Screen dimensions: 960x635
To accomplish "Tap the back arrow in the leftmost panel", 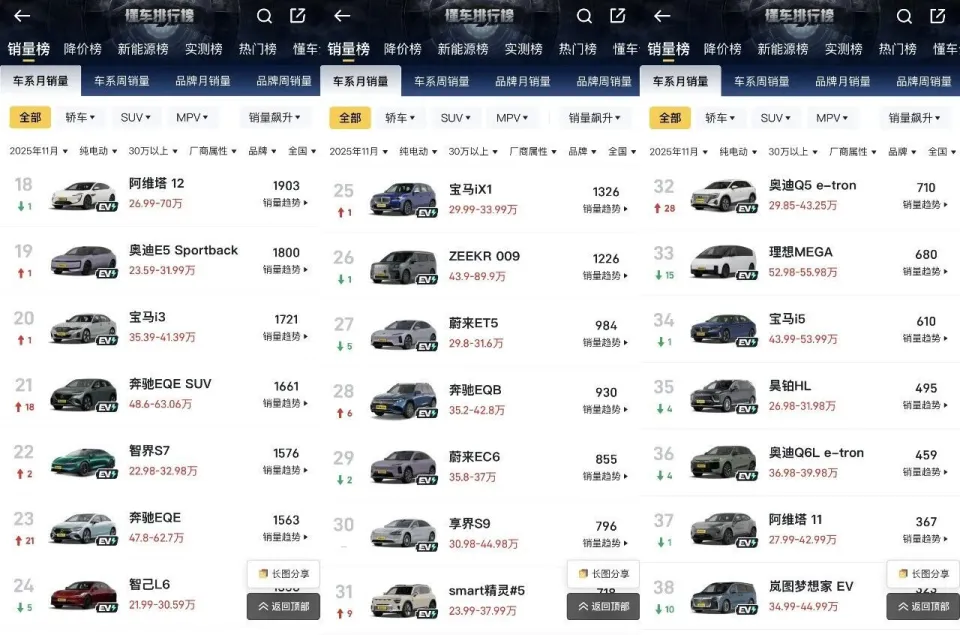I will click(22, 16).
